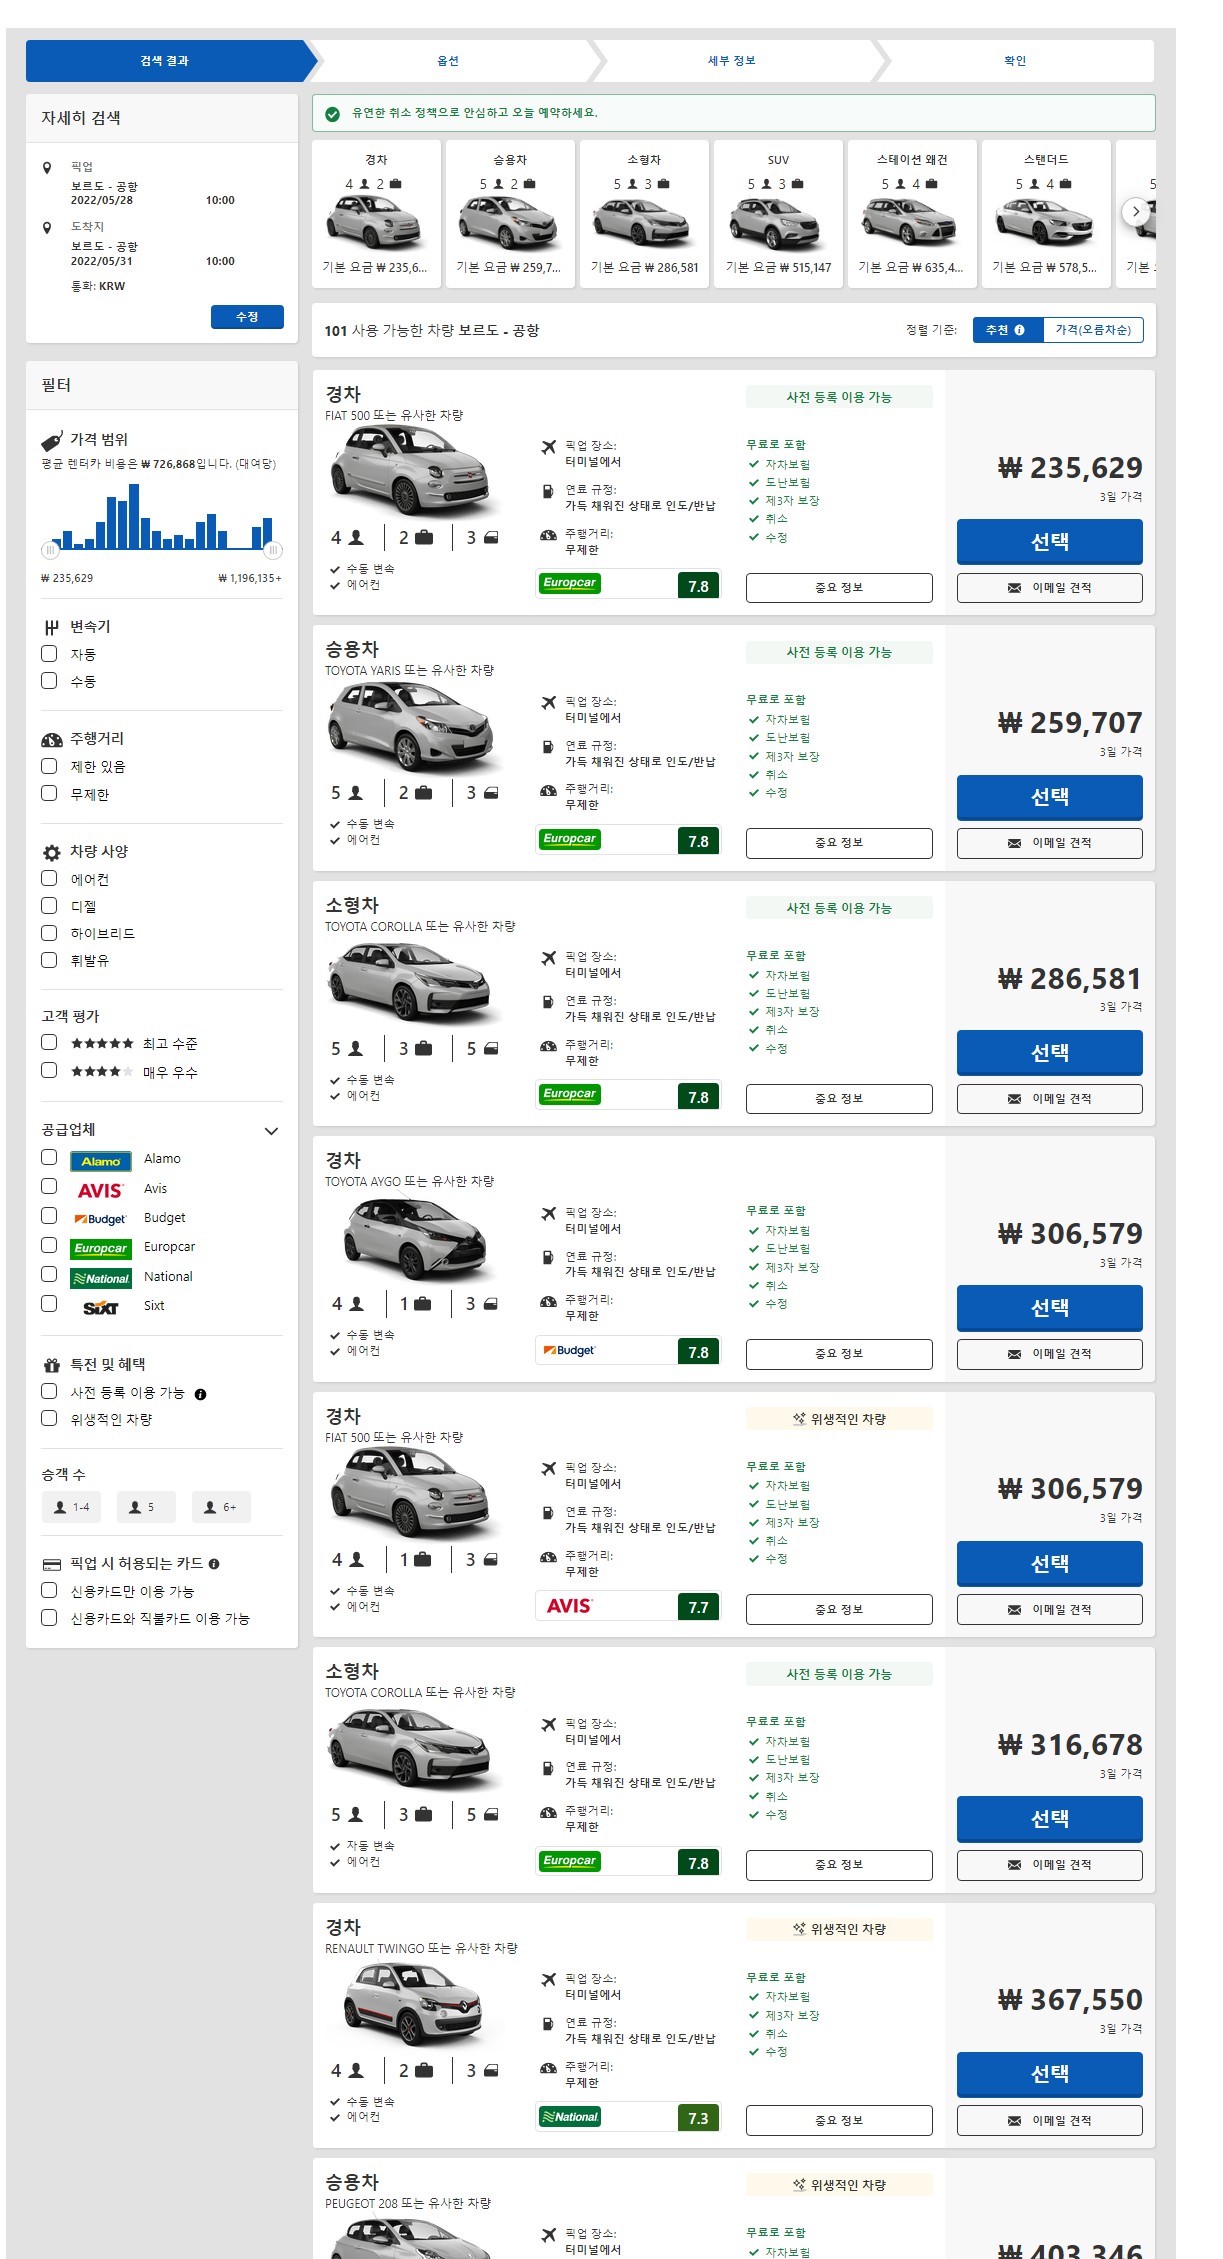Click 이메일 견적 for ₩286,581 Corolla

pyautogui.click(x=1049, y=1099)
